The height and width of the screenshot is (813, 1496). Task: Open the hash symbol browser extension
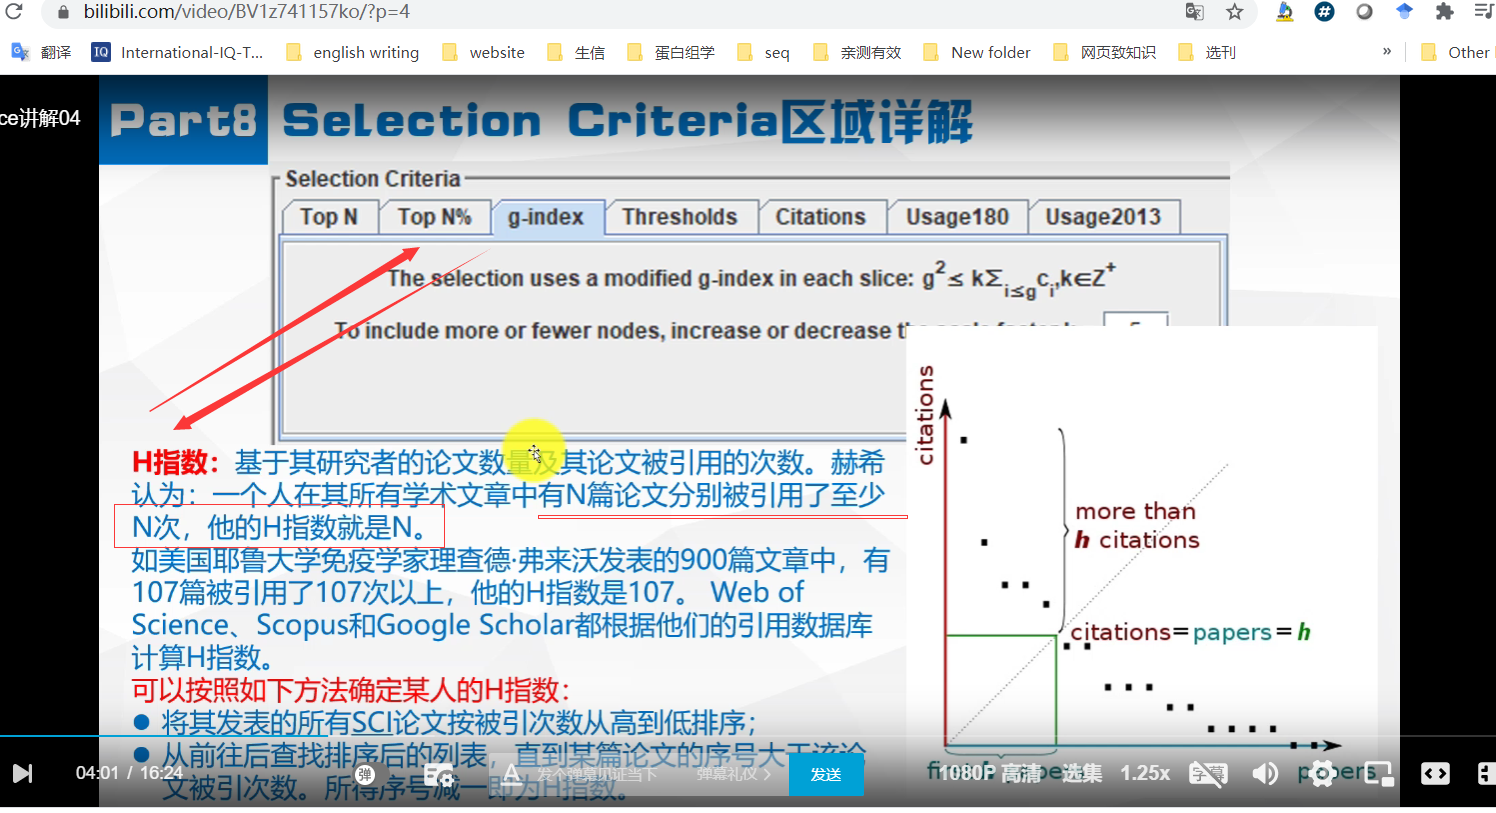click(1325, 12)
